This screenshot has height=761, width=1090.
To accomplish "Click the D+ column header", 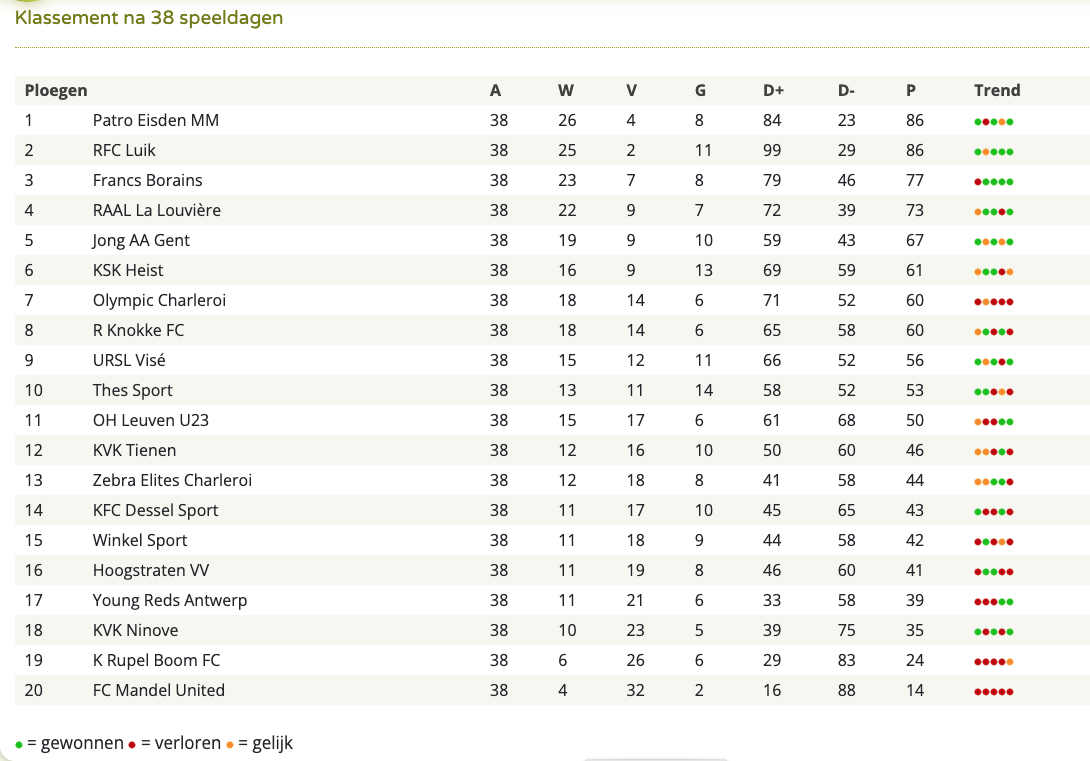I will tap(773, 90).
